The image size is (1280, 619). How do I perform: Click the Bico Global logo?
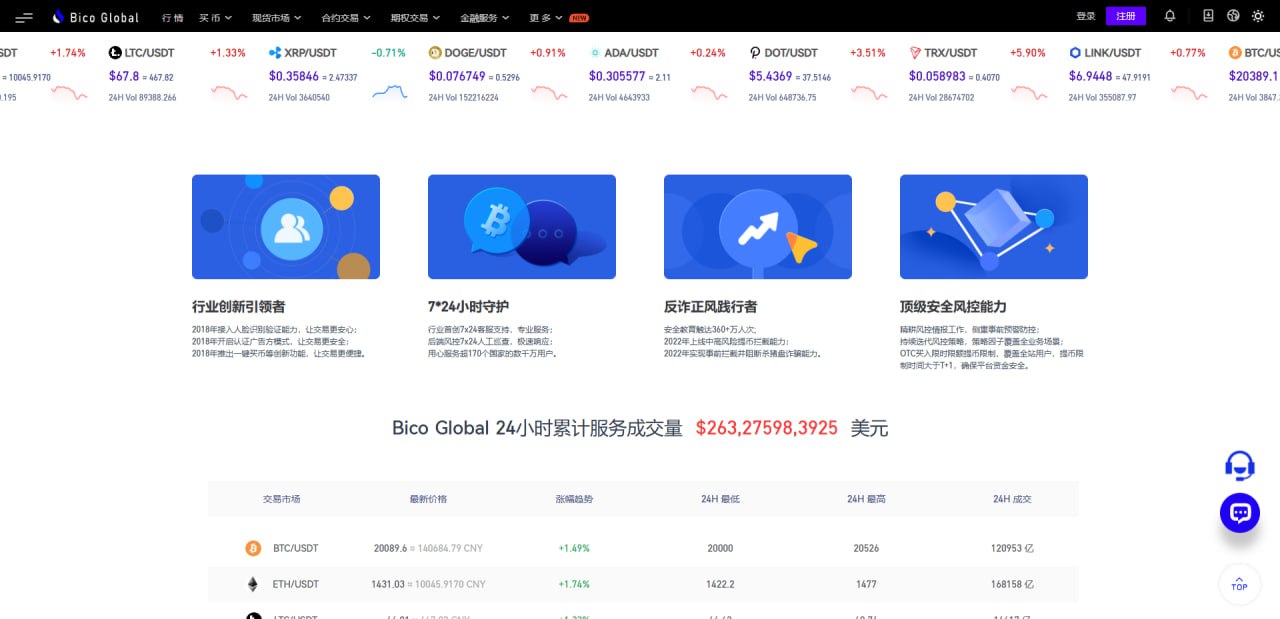click(x=96, y=17)
